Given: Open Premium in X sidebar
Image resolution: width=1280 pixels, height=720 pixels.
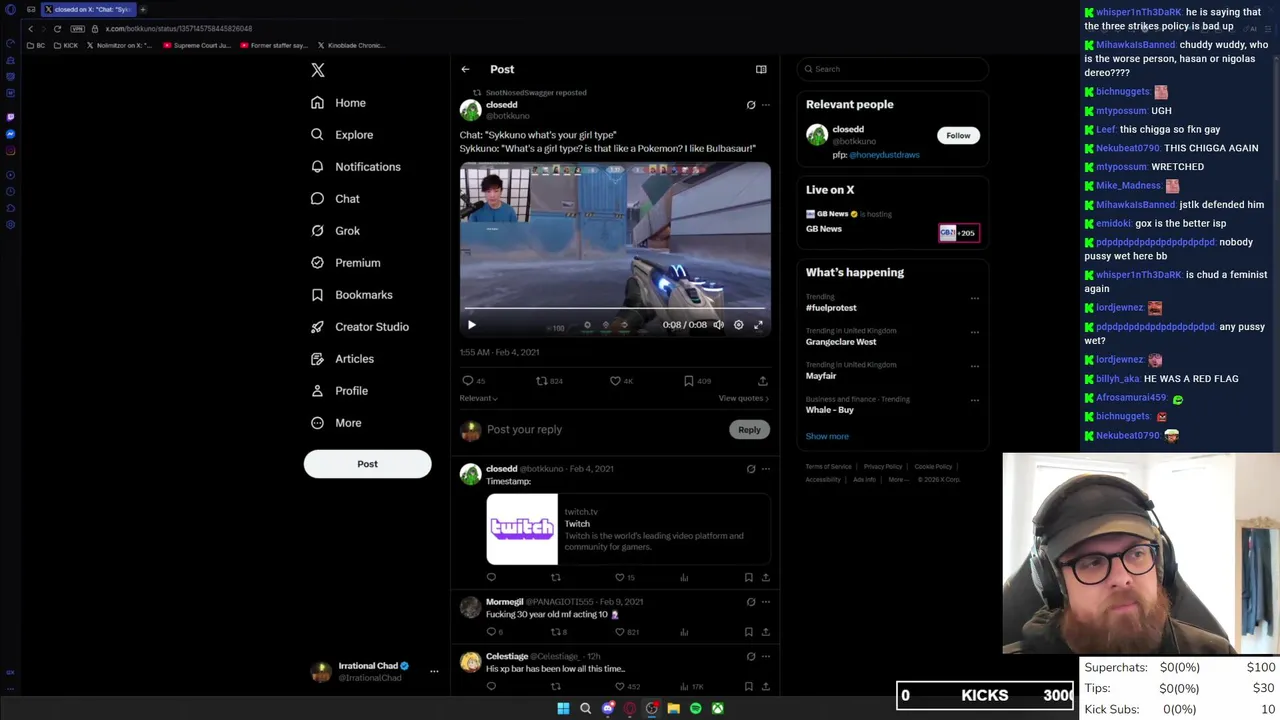Looking at the screenshot, I should [345, 263].
